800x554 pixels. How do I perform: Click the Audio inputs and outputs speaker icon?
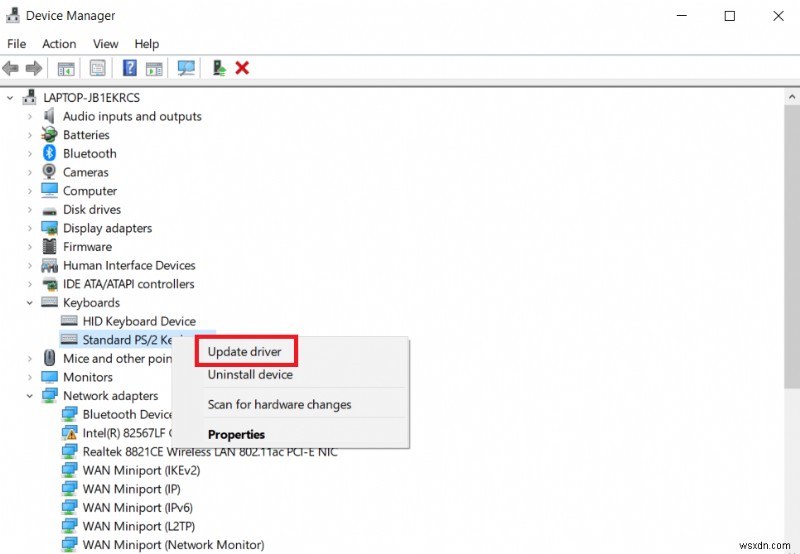coord(49,116)
